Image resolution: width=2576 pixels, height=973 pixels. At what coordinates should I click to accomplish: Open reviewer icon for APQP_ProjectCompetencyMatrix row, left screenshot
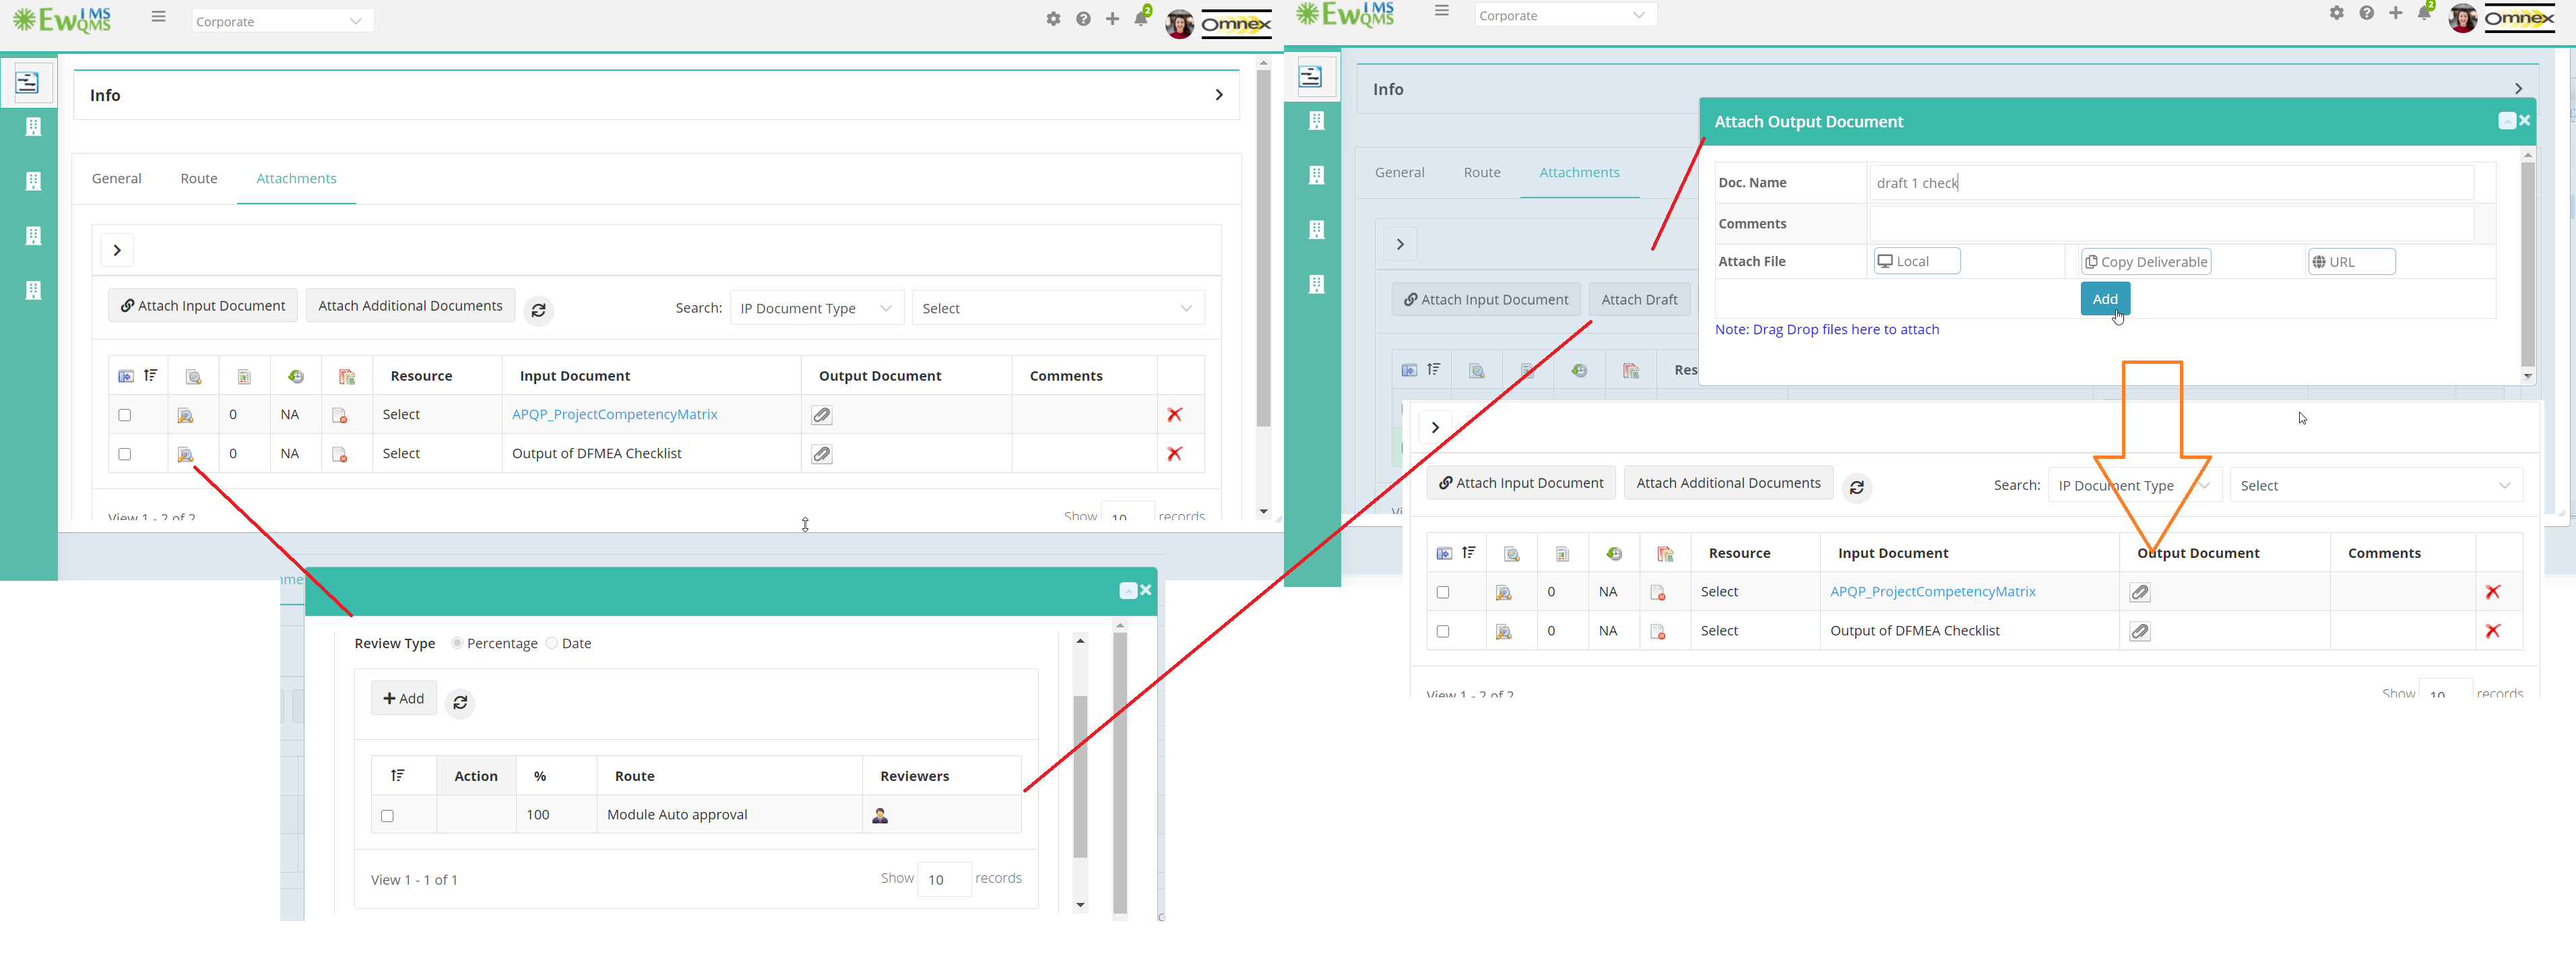(185, 415)
